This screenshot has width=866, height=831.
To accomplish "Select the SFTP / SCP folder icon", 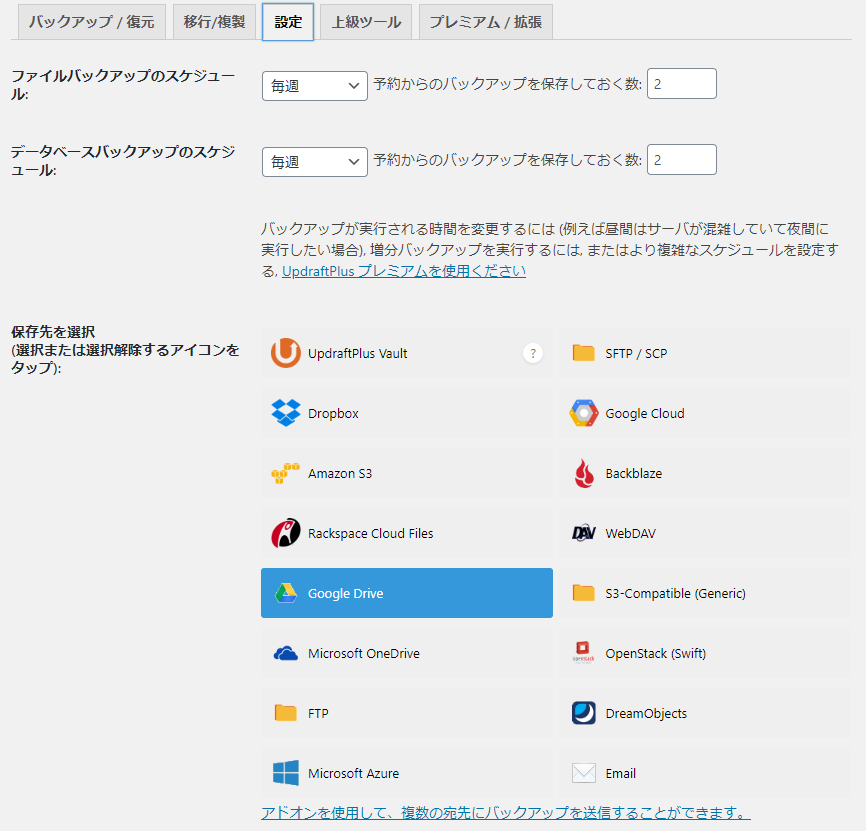I will tap(583, 352).
